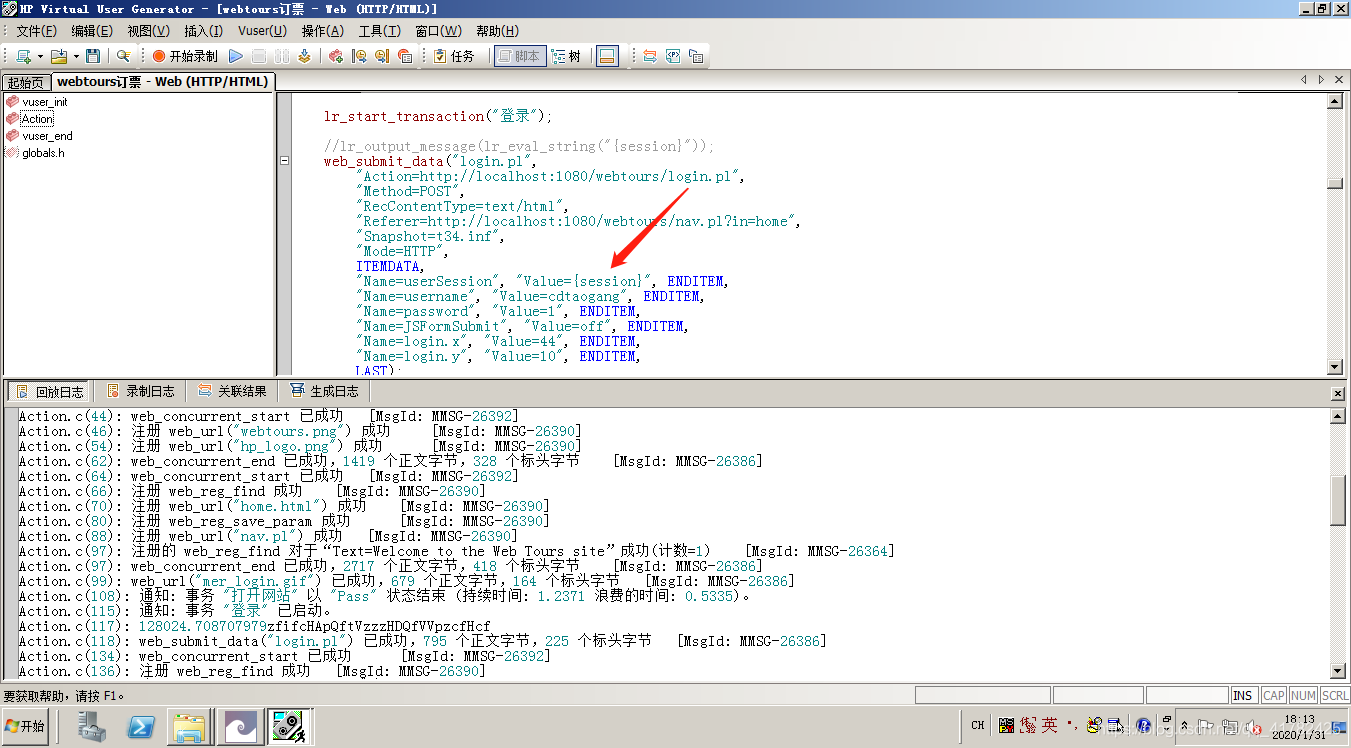1351x748 pixels.
Task: Click the lr_start_transaction("登录") code line
Action: (438, 116)
